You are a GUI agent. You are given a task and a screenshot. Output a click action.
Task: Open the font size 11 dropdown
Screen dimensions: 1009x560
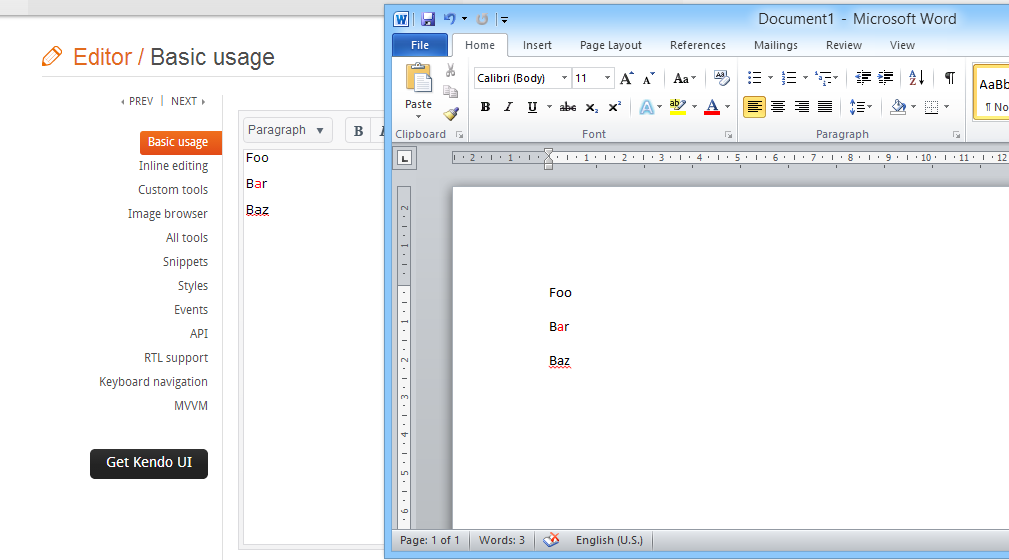[x=607, y=78]
